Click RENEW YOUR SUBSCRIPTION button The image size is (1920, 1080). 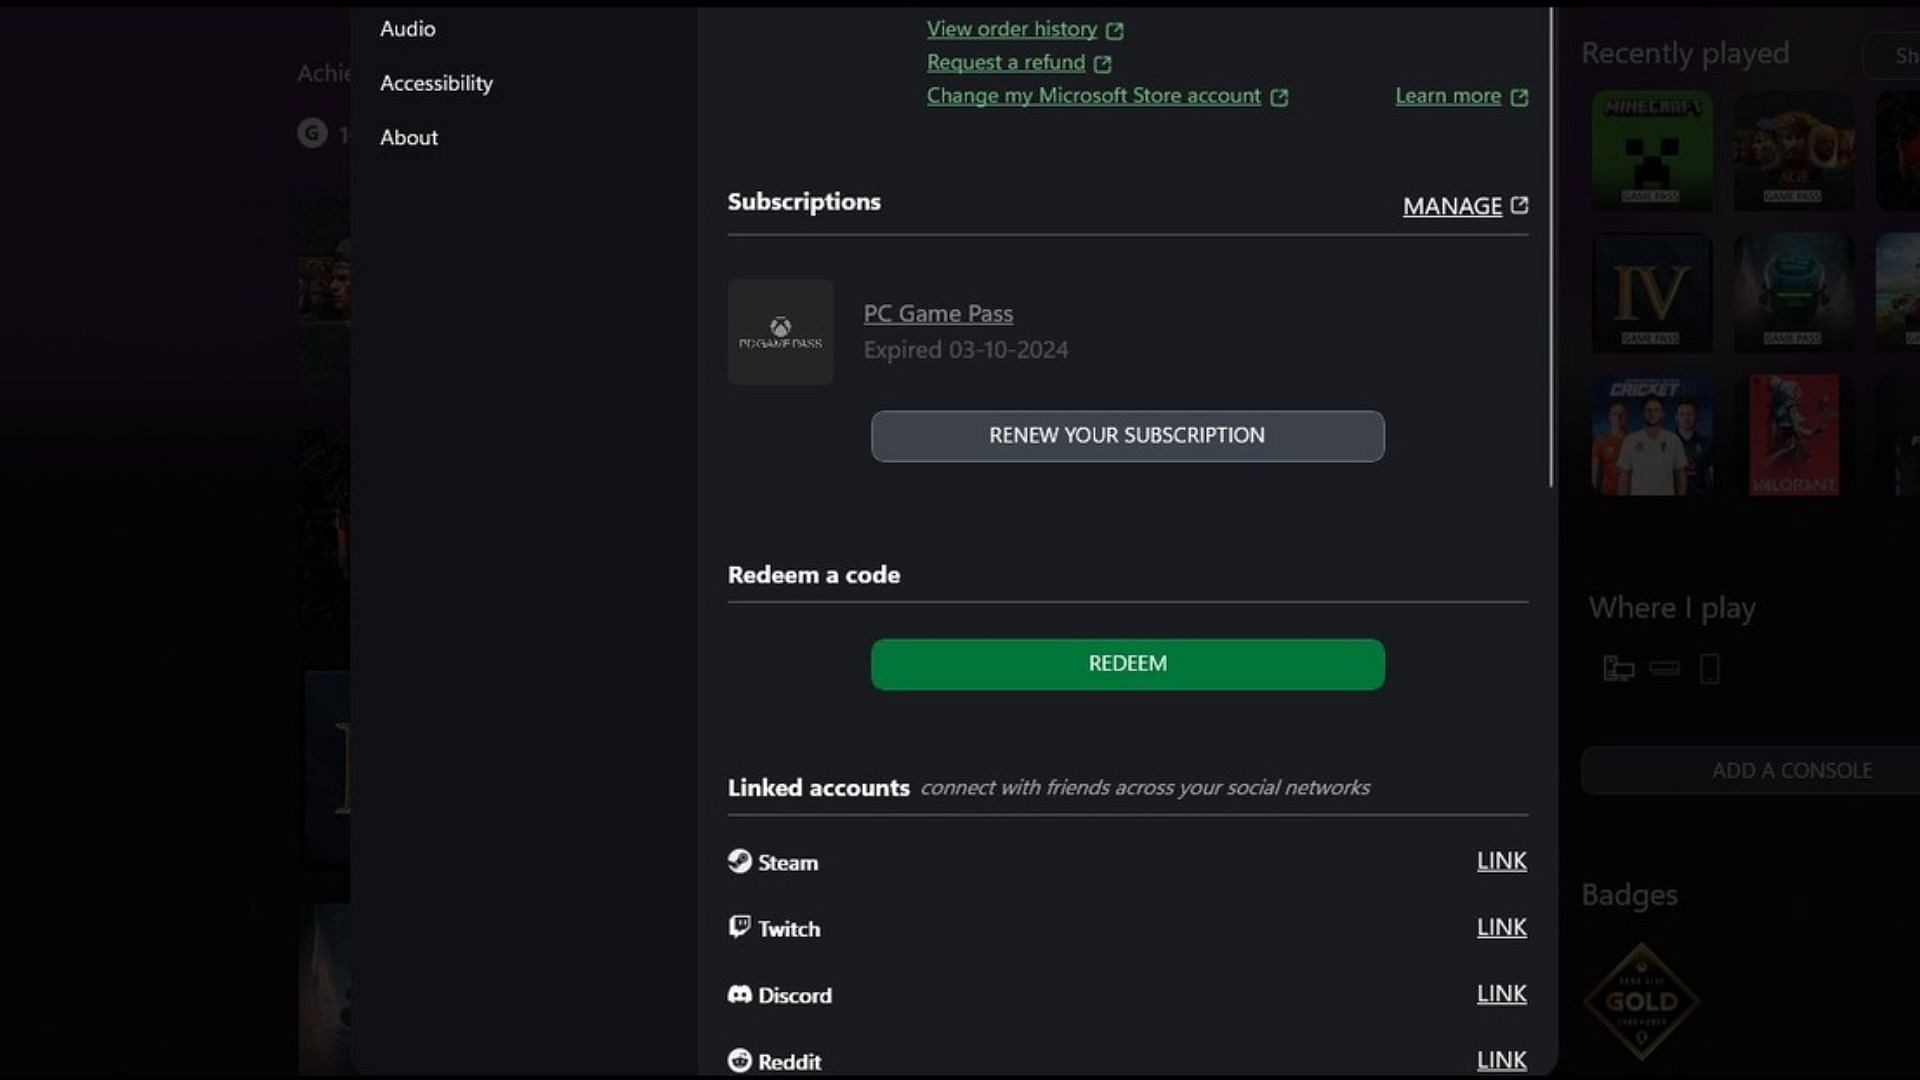pyautogui.click(x=1127, y=435)
